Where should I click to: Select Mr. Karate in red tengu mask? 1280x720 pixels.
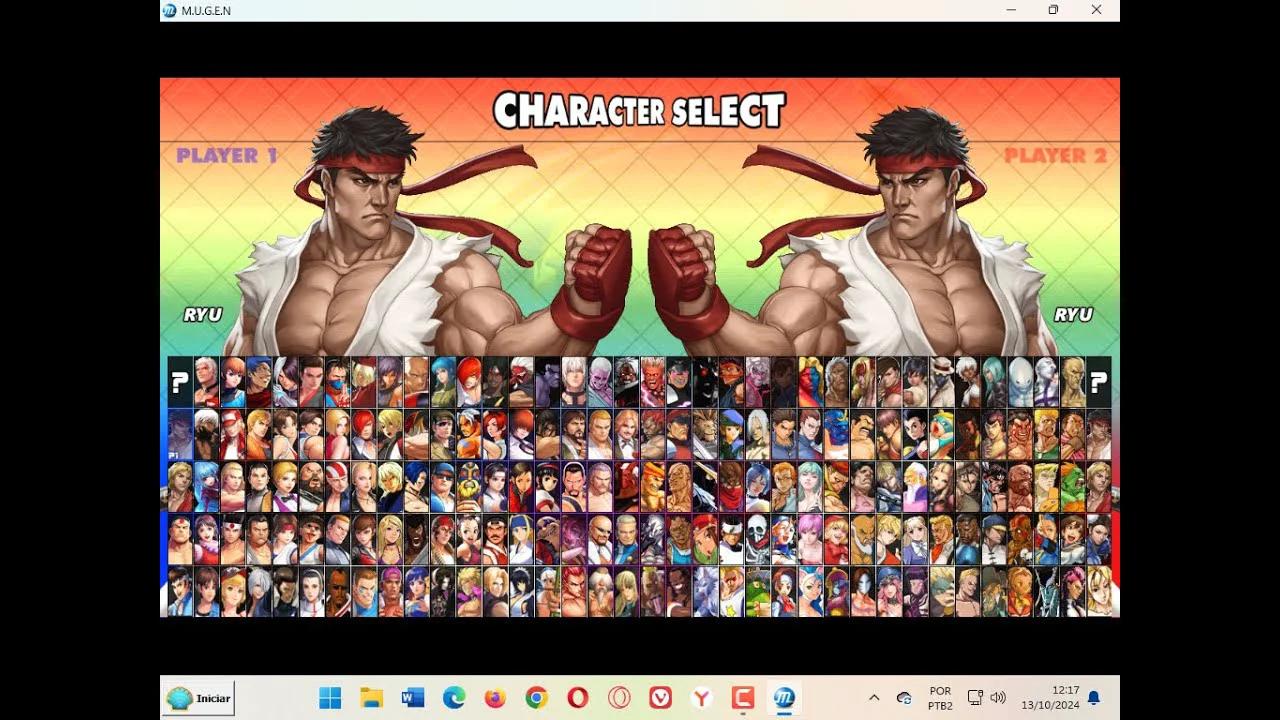click(x=522, y=381)
